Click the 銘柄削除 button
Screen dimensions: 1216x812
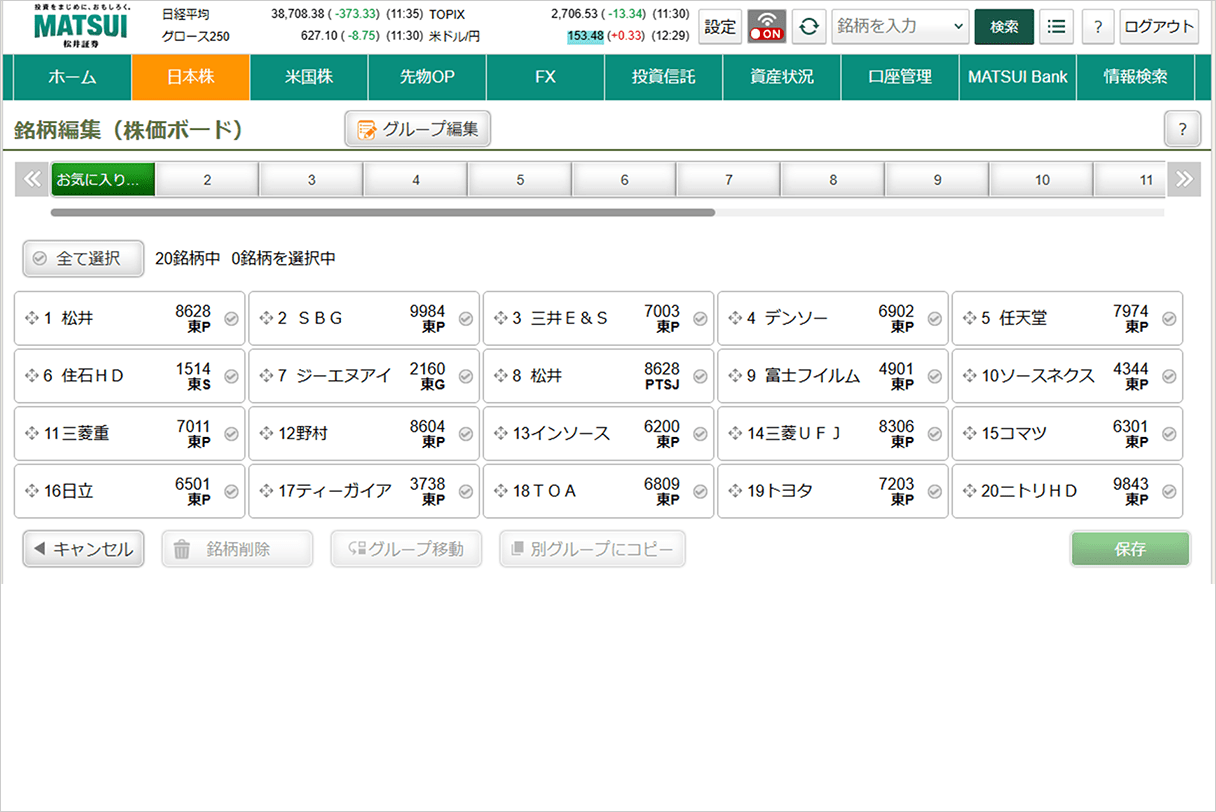(237, 549)
